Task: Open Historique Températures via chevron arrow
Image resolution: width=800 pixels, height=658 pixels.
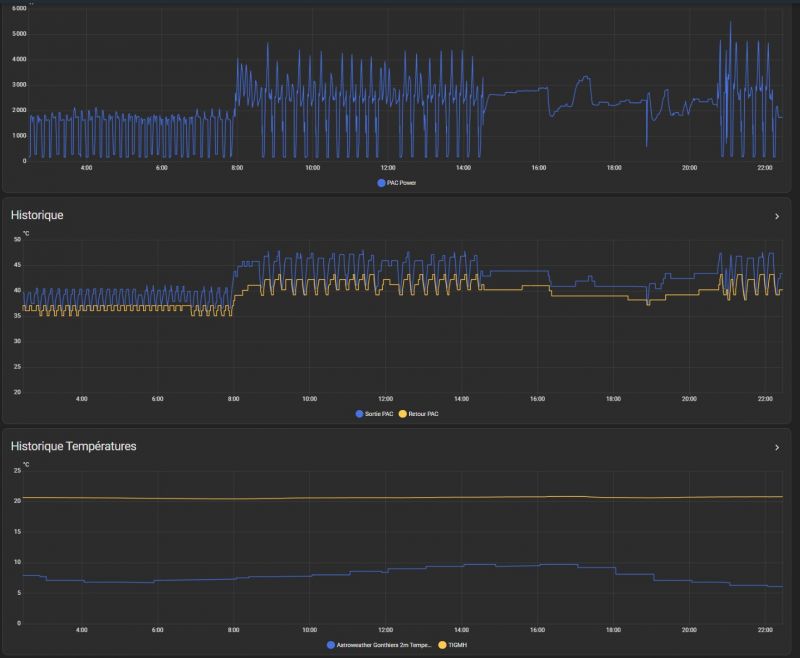Action: pos(777,447)
